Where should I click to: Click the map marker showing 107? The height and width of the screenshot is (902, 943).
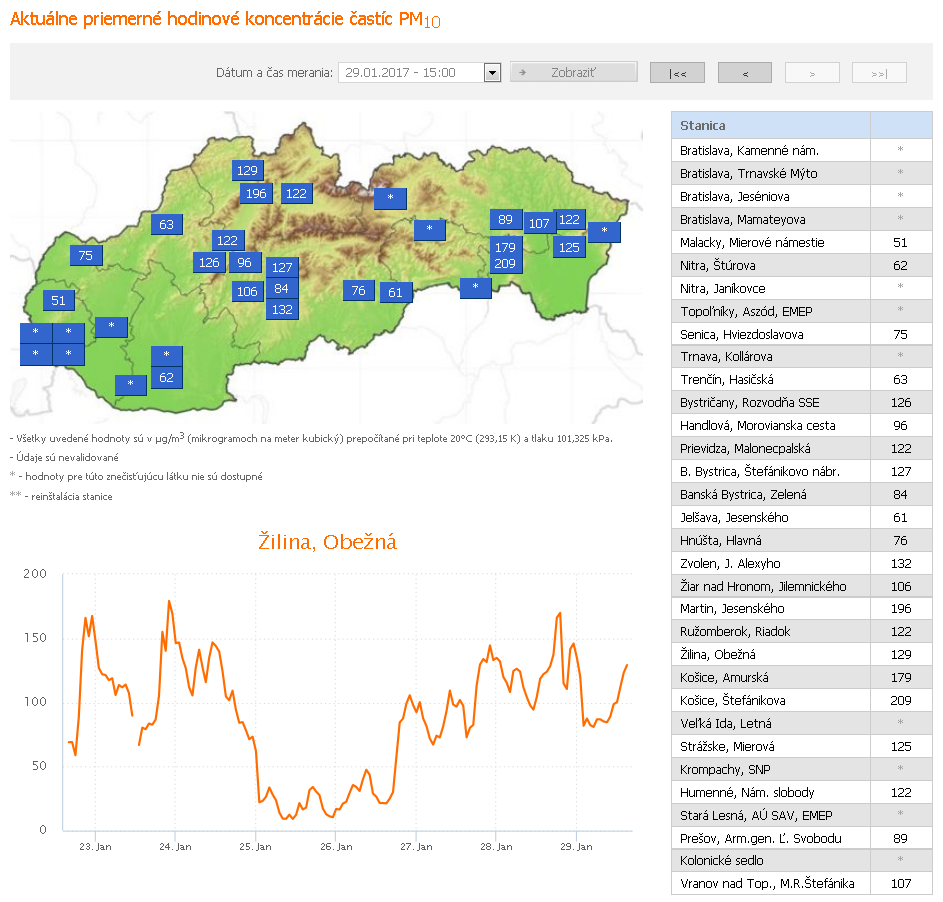tap(539, 223)
